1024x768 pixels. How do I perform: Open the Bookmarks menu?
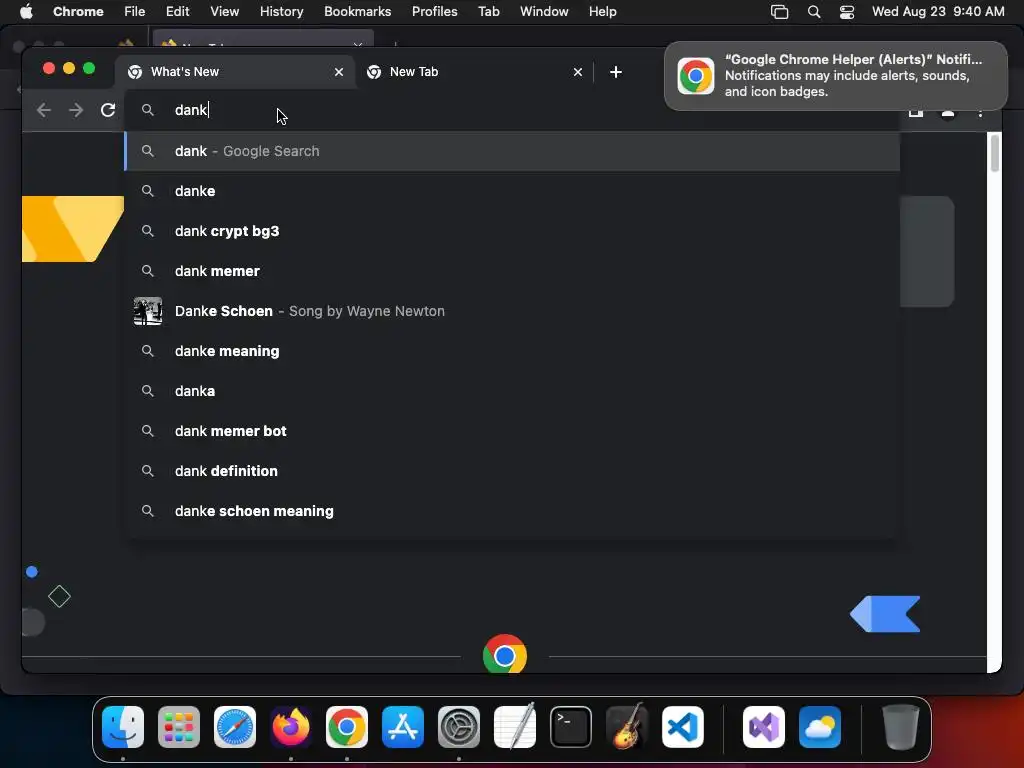click(357, 12)
